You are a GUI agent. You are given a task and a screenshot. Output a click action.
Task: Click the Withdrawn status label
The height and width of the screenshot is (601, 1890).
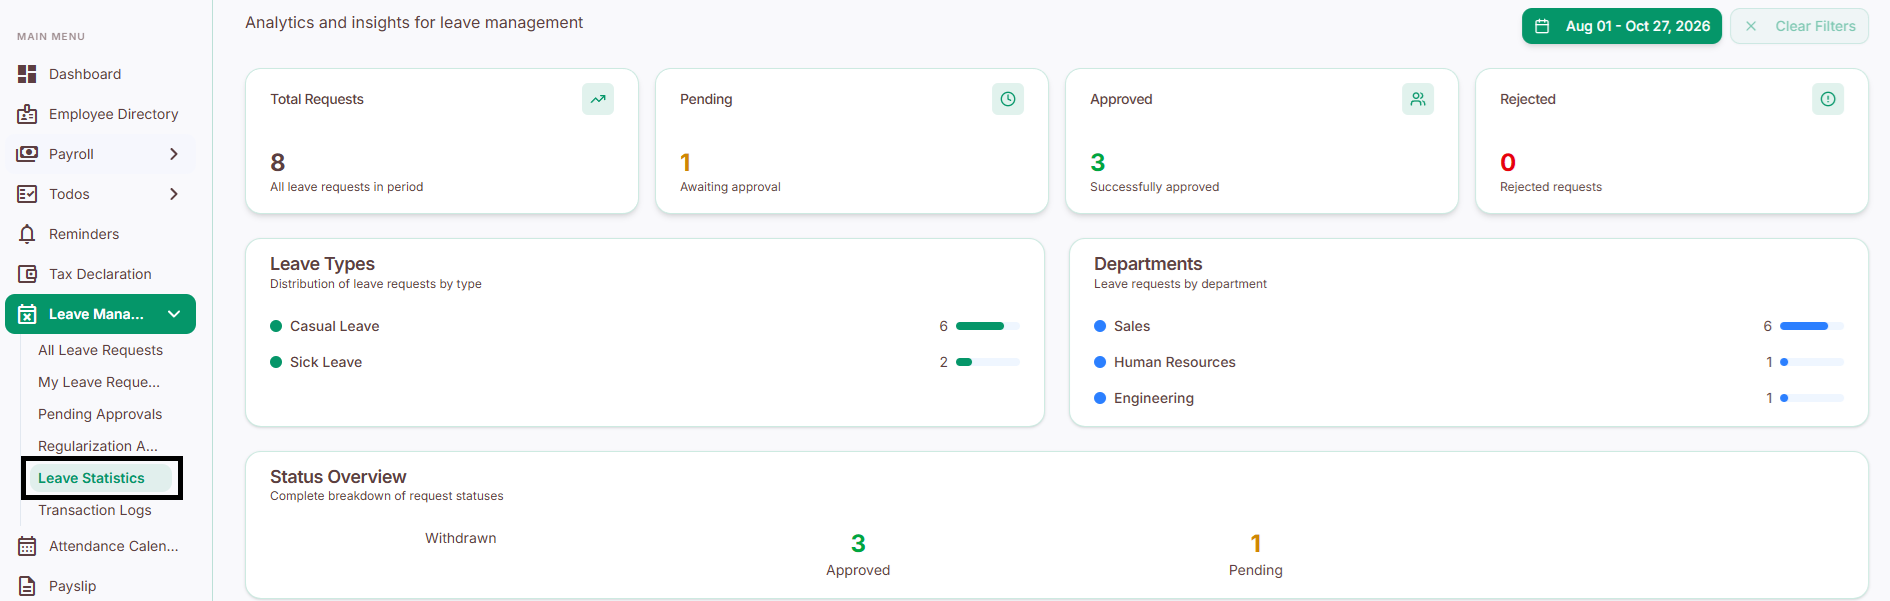tap(461, 538)
